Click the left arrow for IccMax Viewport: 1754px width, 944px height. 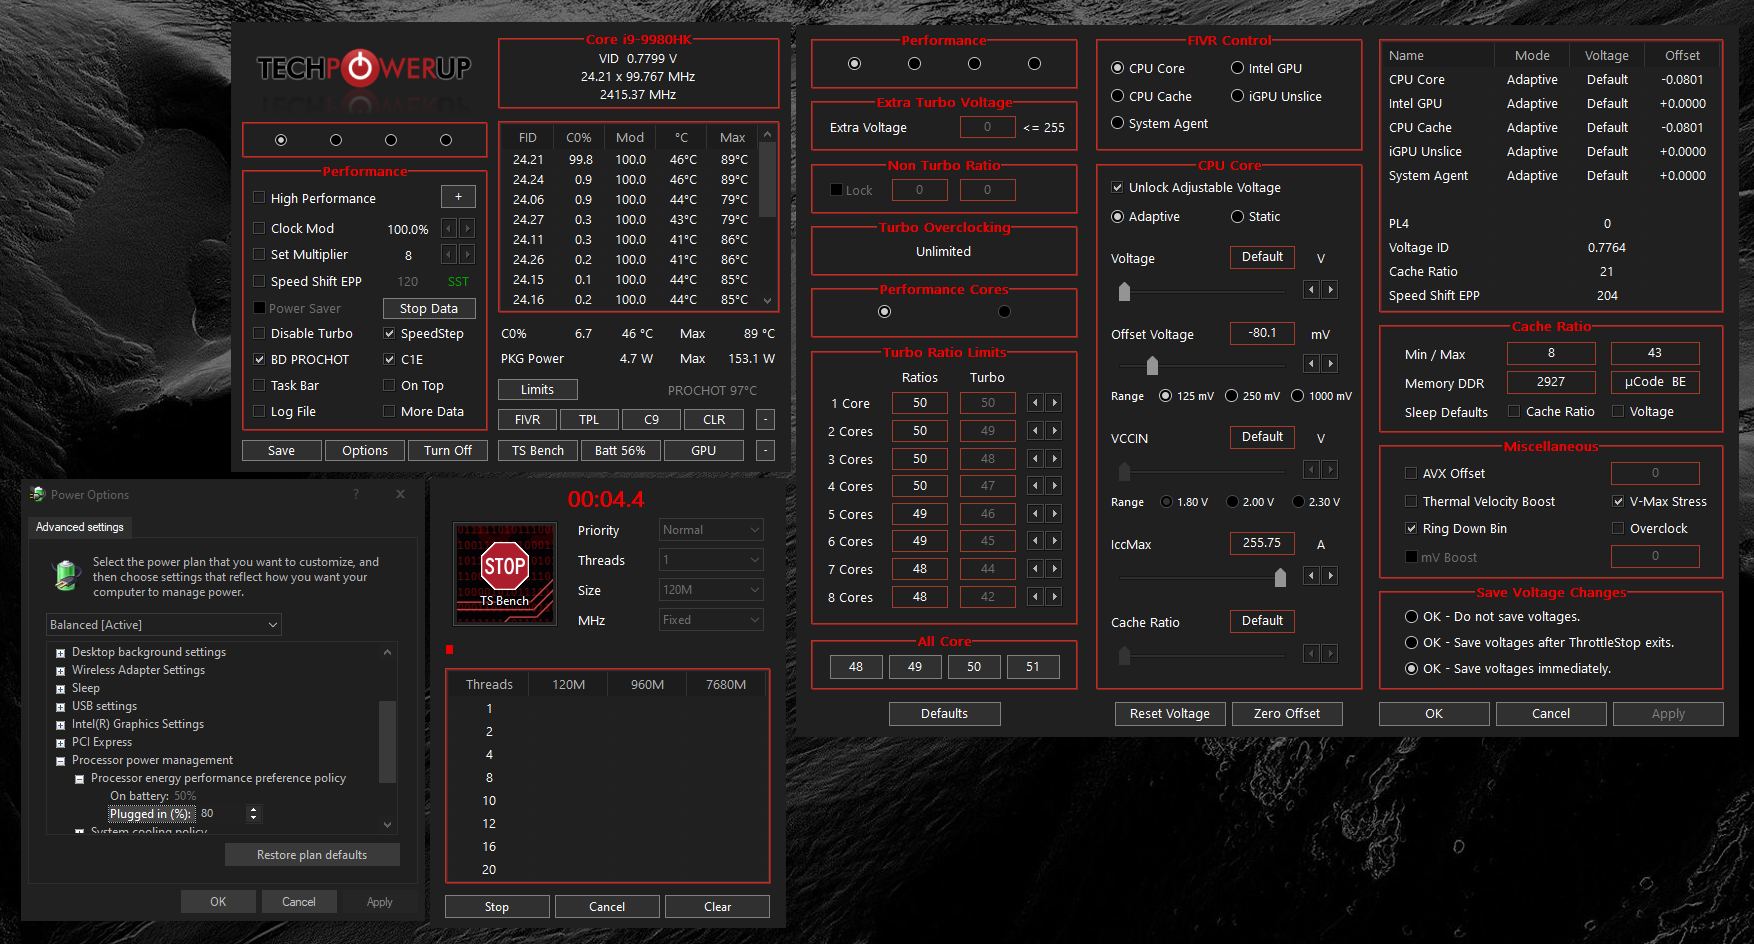tap(1311, 575)
